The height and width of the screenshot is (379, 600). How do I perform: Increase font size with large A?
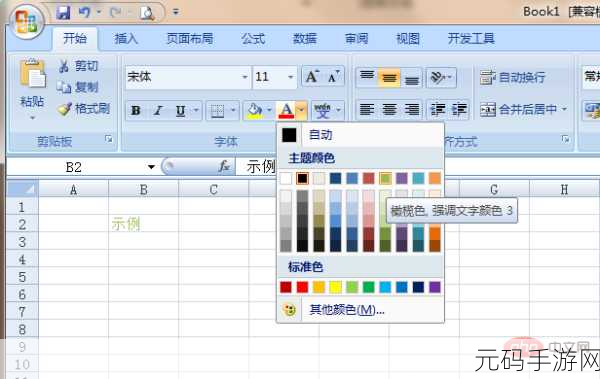click(x=312, y=77)
